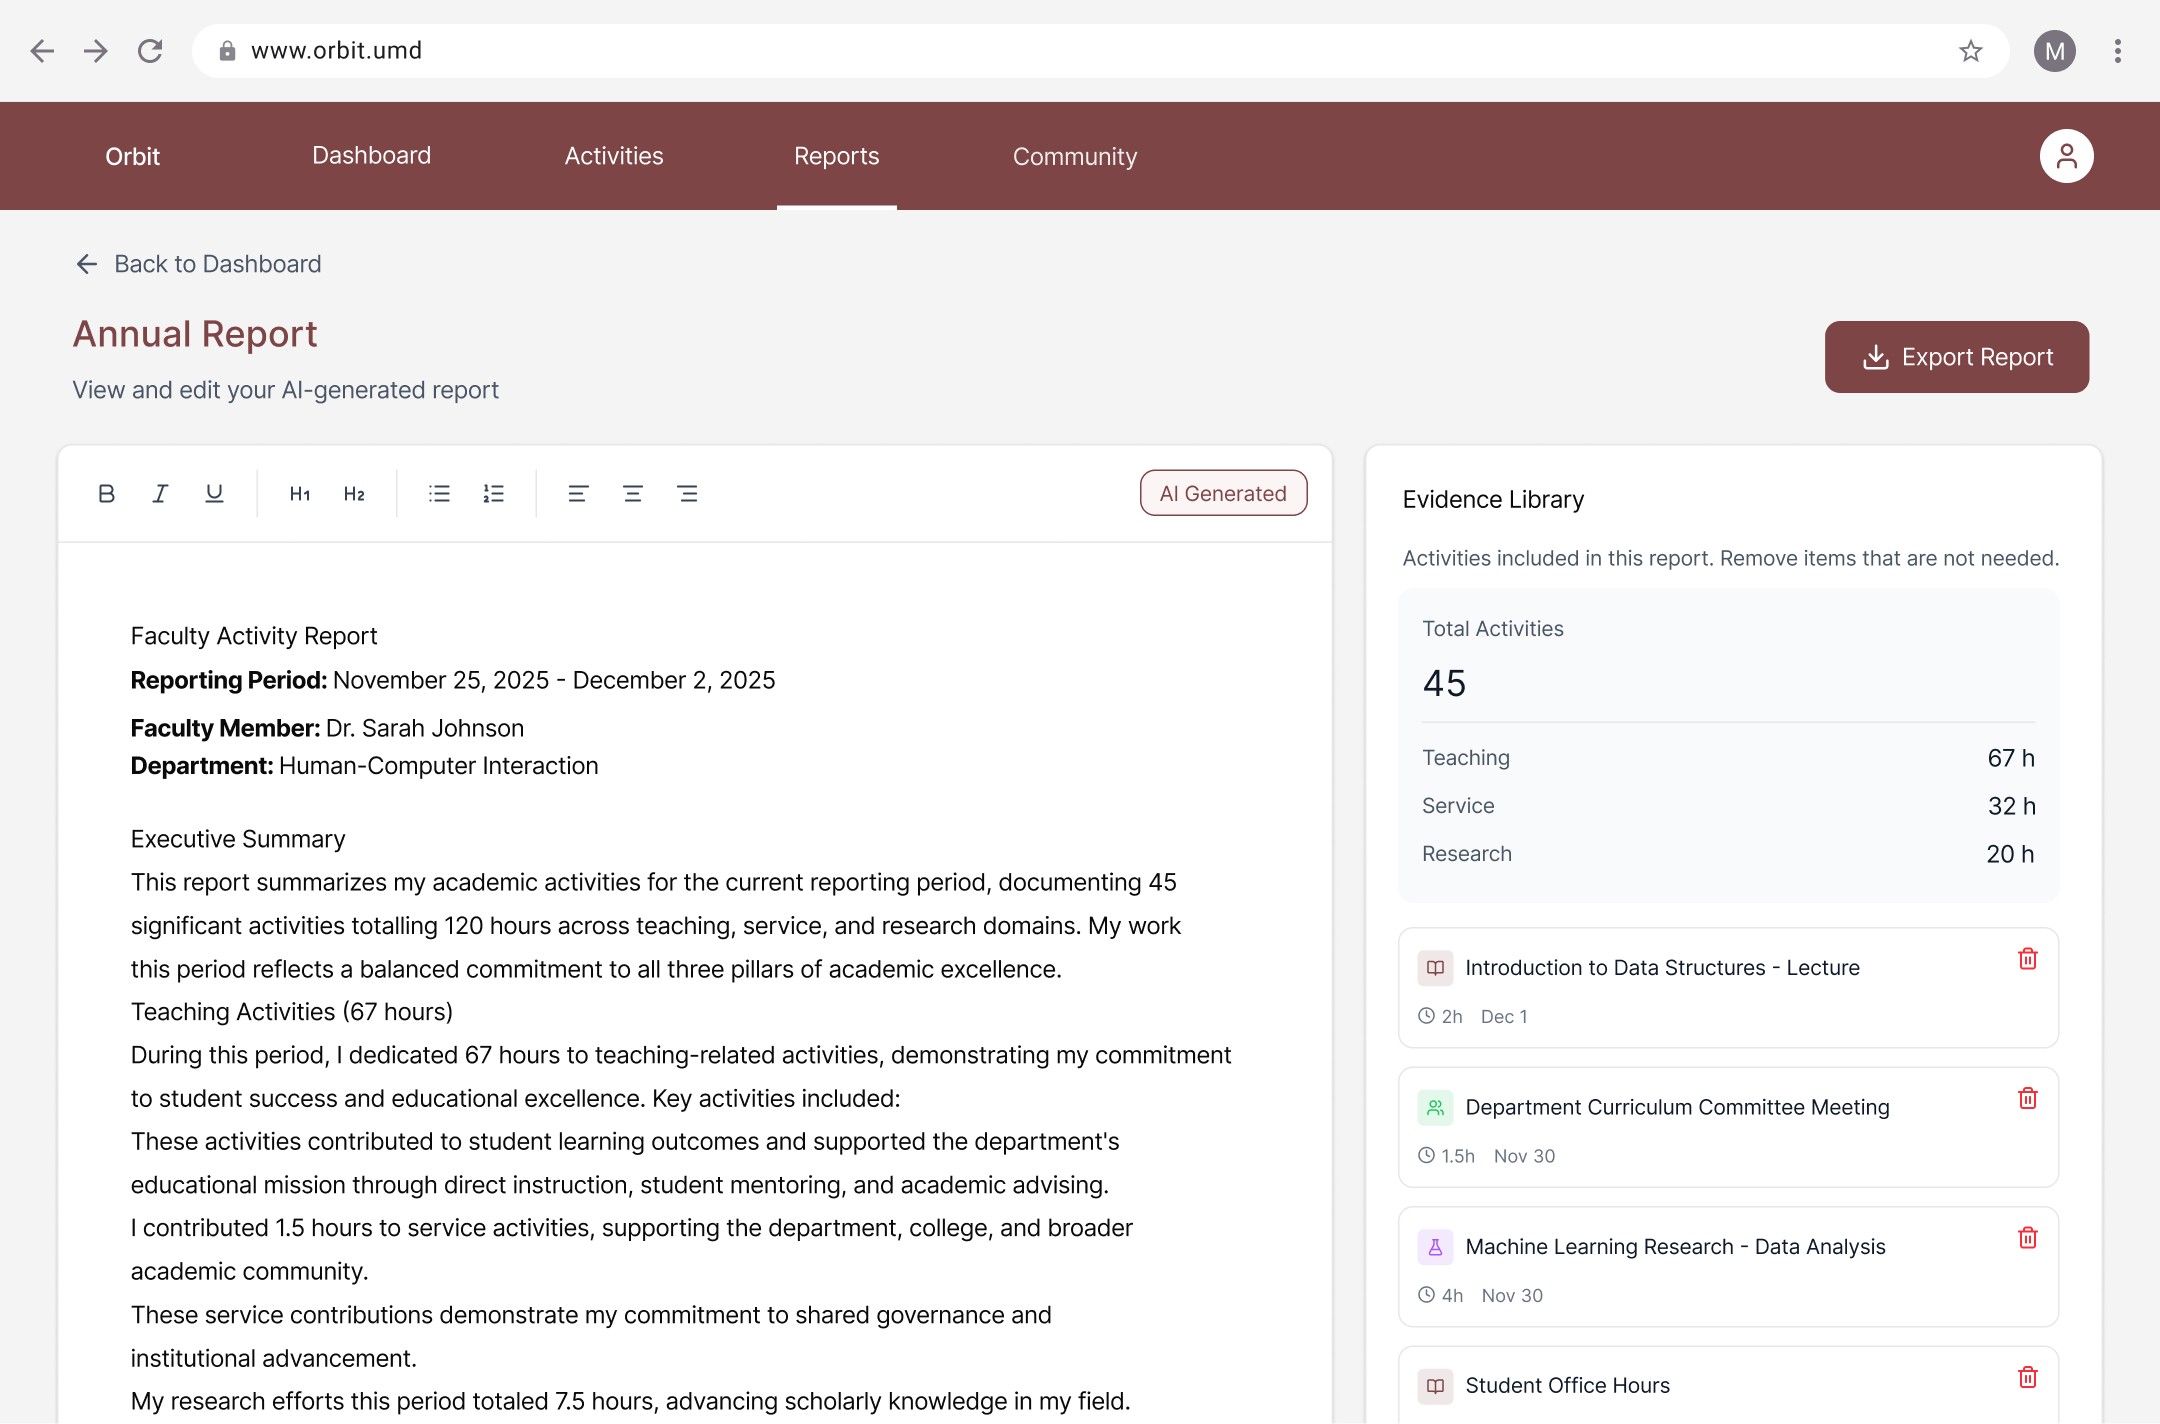Insert a numbered list
The height and width of the screenshot is (1424, 2160).
493,493
